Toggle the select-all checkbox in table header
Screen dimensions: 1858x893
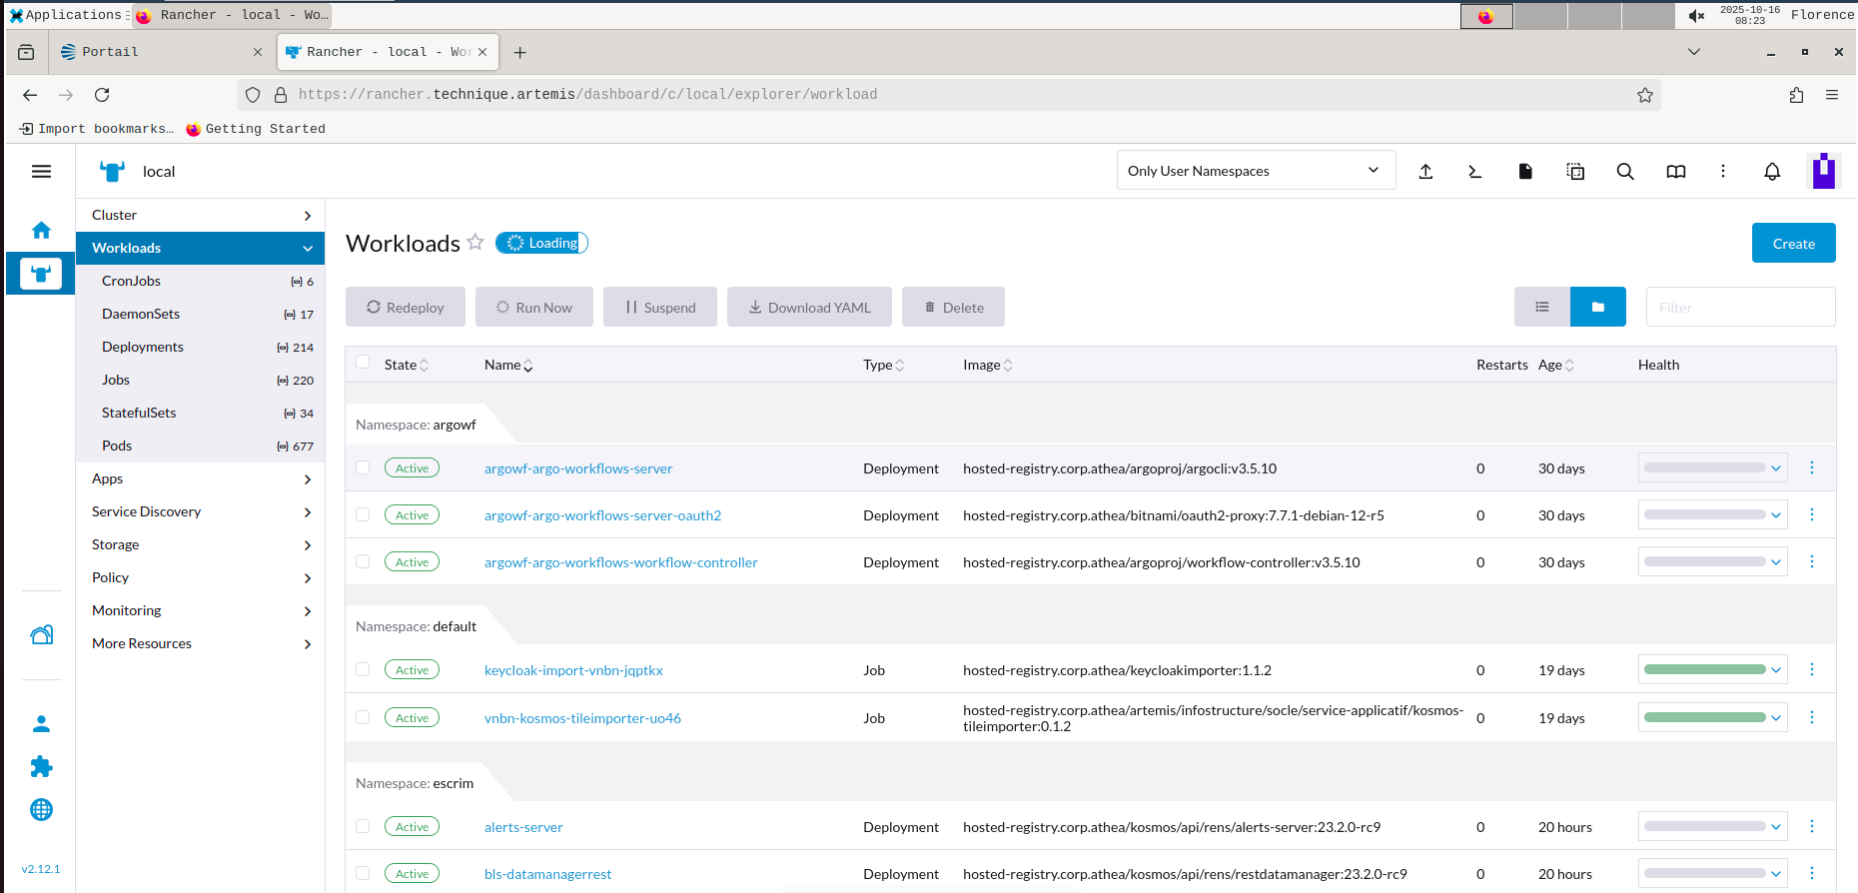coord(363,363)
